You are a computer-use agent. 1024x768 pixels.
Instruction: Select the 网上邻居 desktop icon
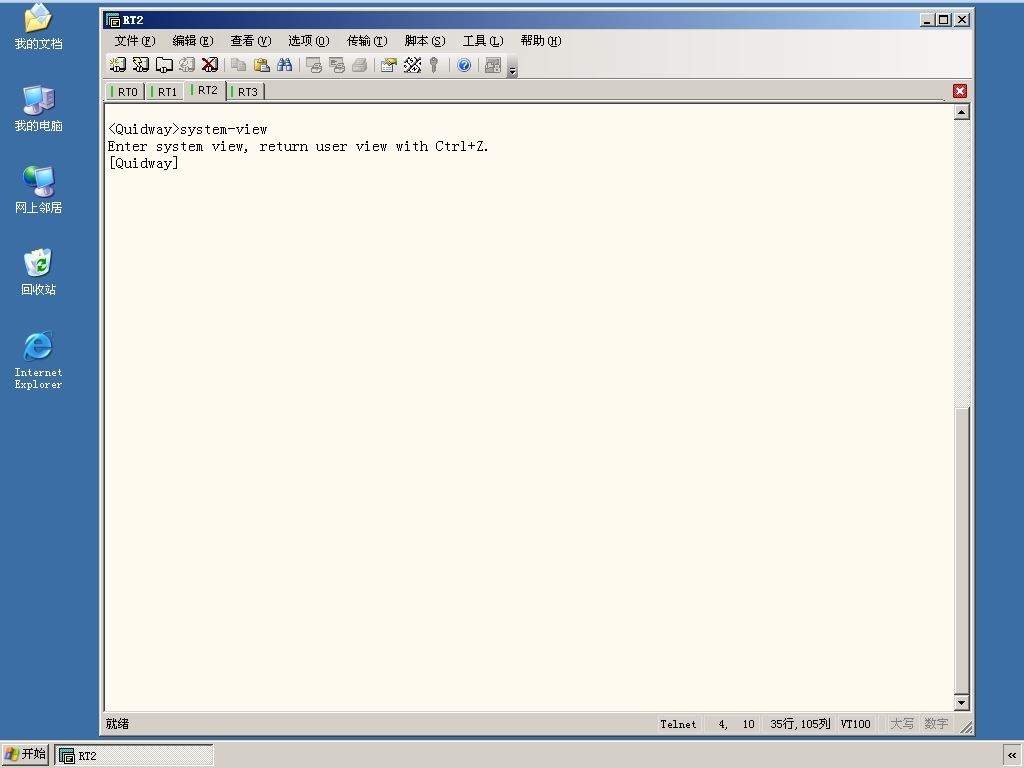tap(39, 190)
